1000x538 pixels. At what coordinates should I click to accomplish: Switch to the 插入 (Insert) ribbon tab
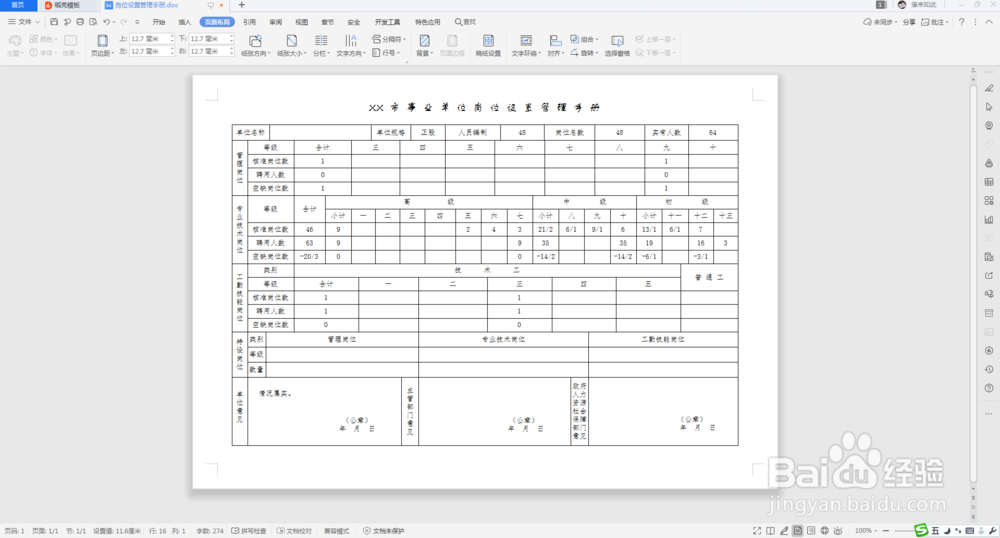[x=184, y=22]
